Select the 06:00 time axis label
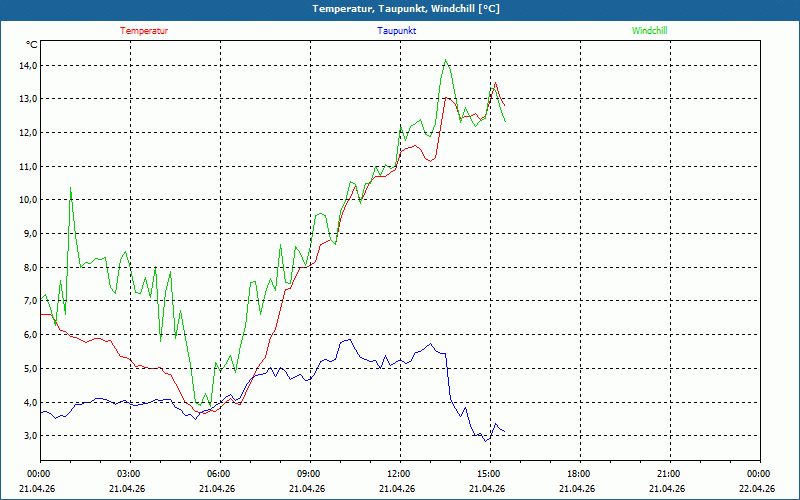This screenshot has height=500, width=800. tap(219, 474)
